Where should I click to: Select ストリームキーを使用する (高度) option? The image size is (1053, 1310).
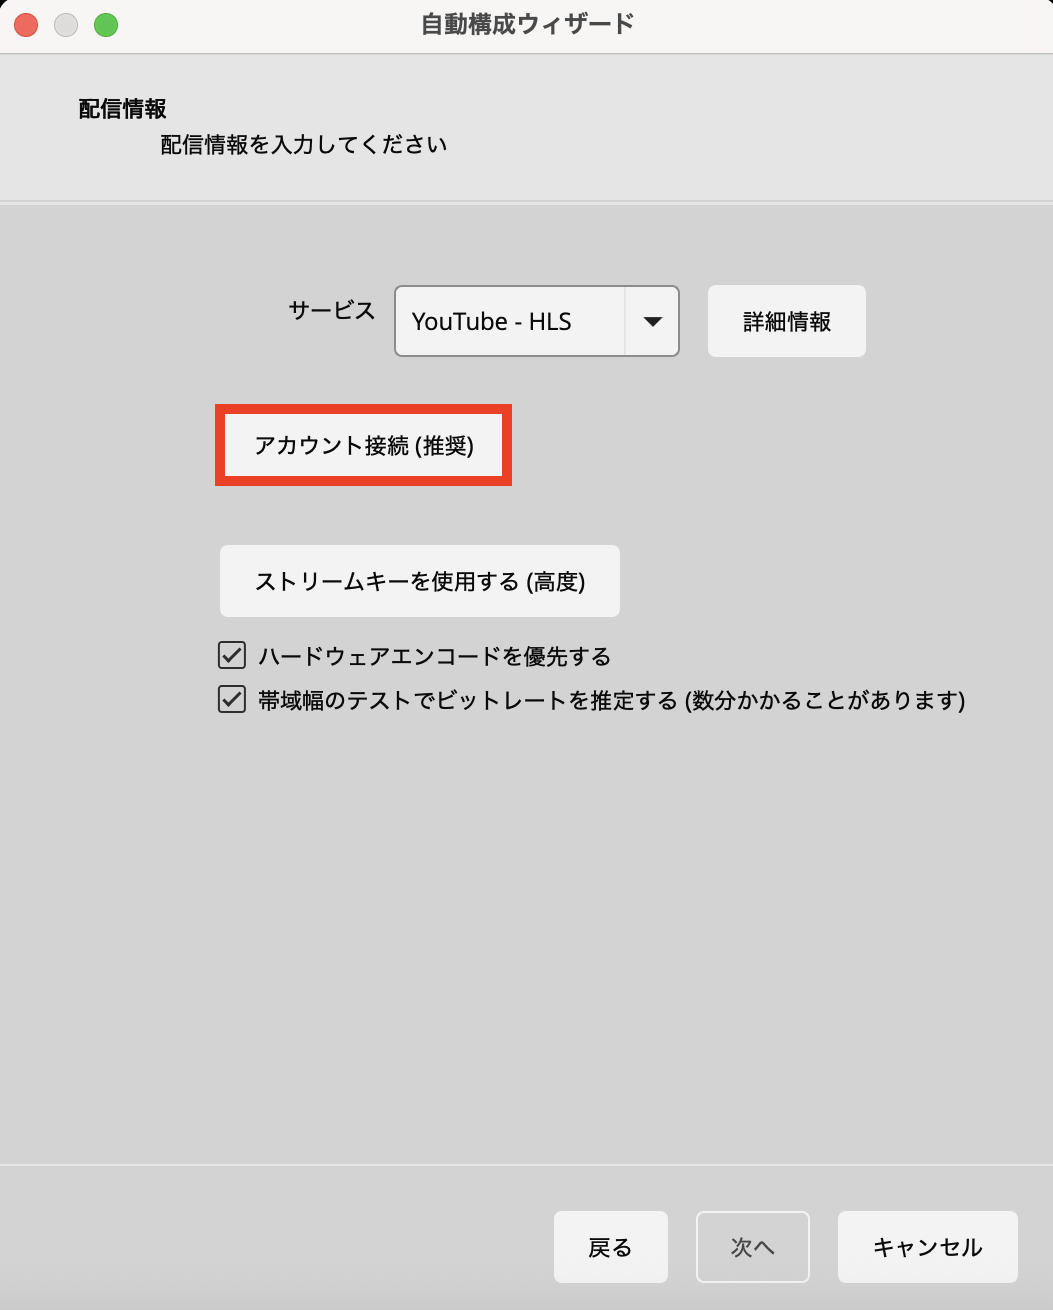pyautogui.click(x=419, y=581)
